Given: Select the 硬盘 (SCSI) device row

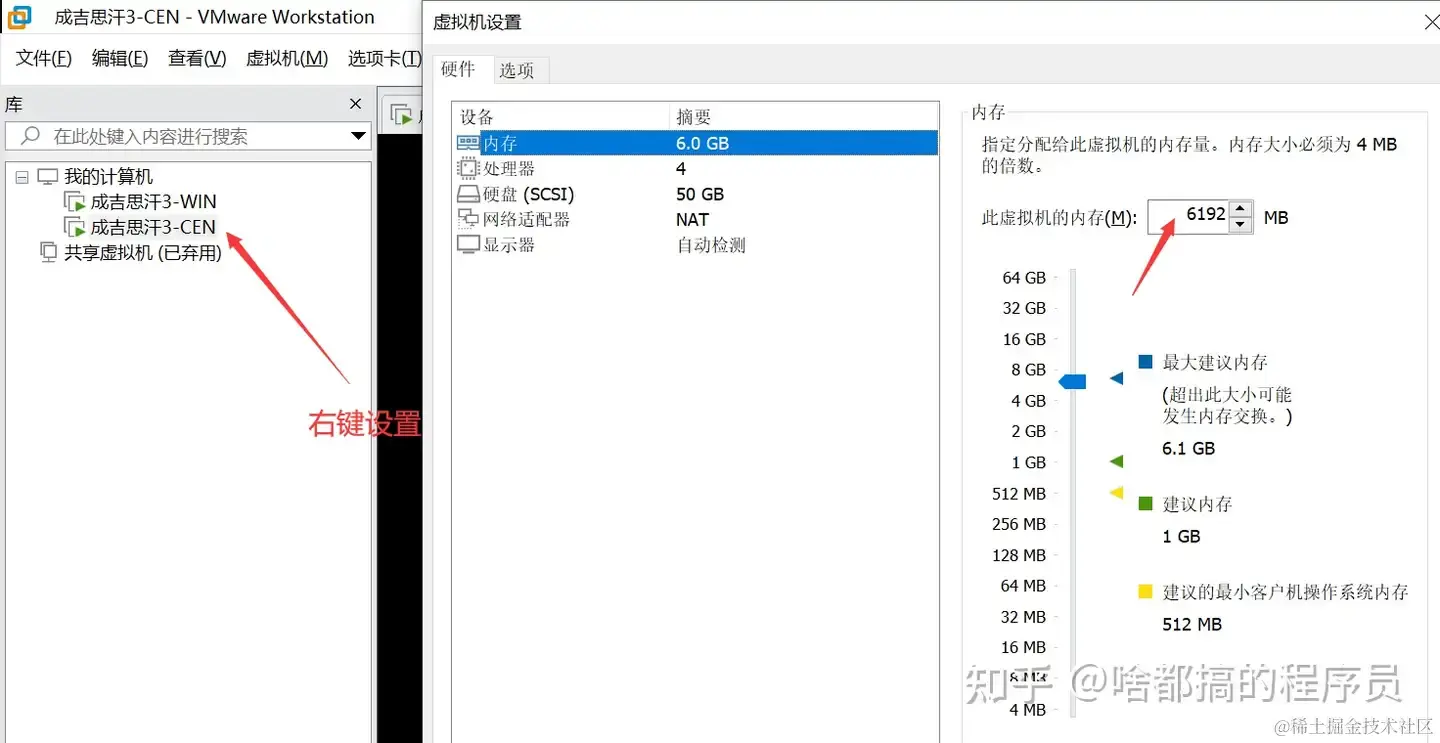Looking at the screenshot, I should point(697,194).
